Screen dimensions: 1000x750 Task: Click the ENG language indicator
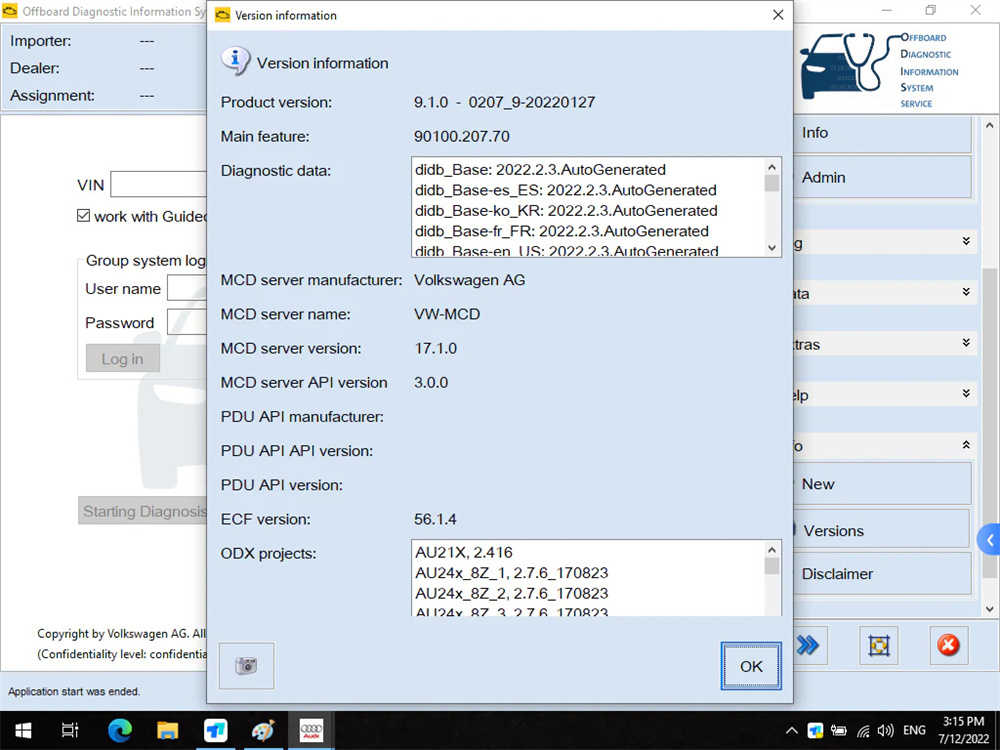(x=914, y=731)
